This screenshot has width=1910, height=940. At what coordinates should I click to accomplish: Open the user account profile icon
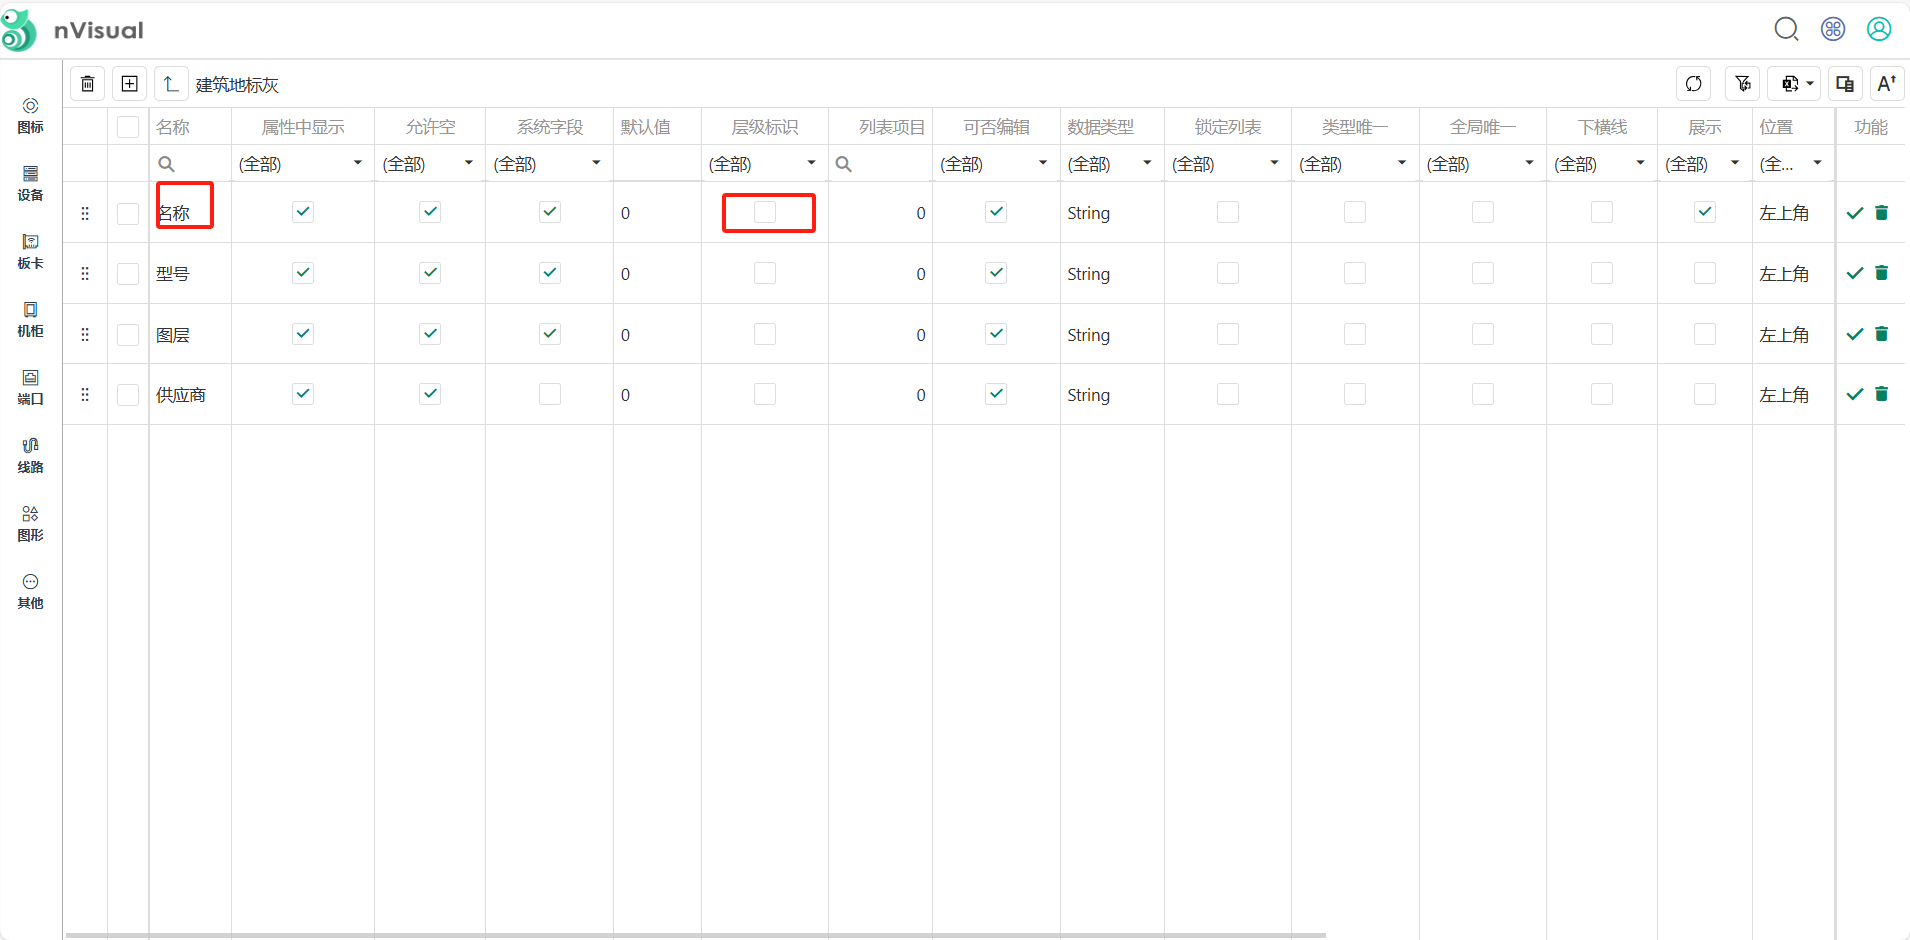1879,30
